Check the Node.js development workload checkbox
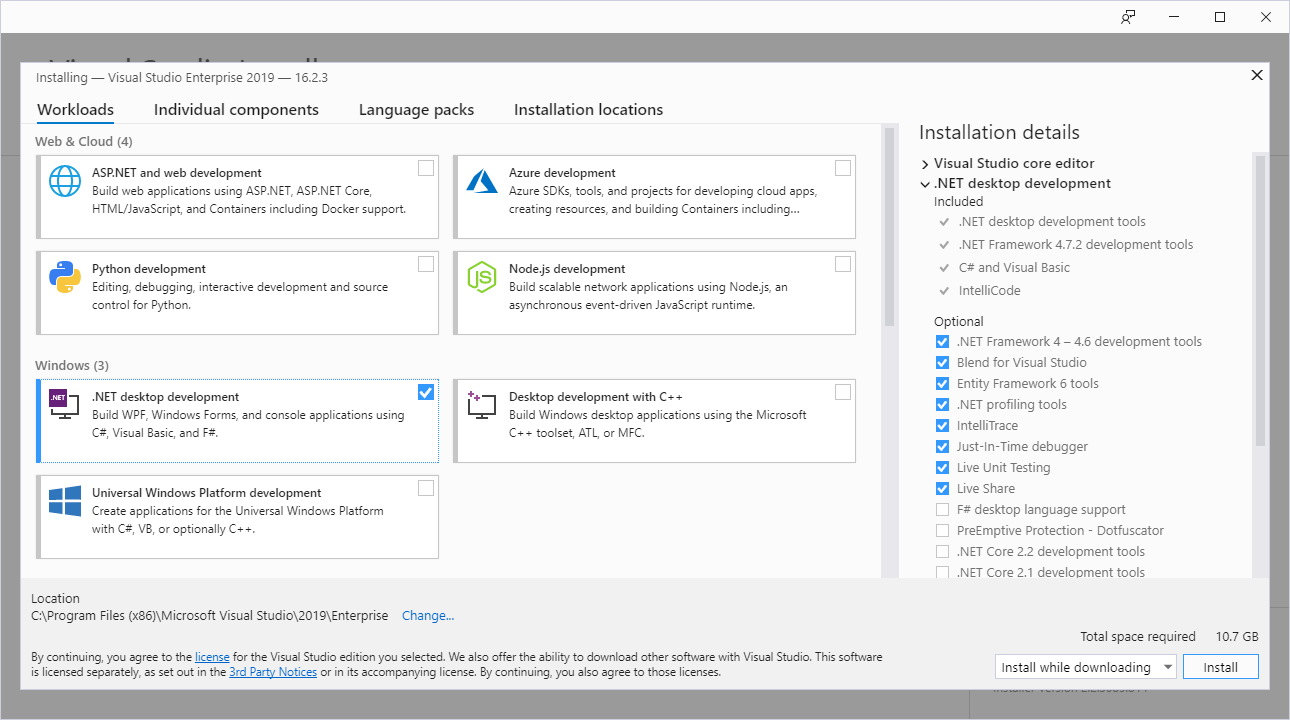The height and width of the screenshot is (720, 1290). point(843,264)
